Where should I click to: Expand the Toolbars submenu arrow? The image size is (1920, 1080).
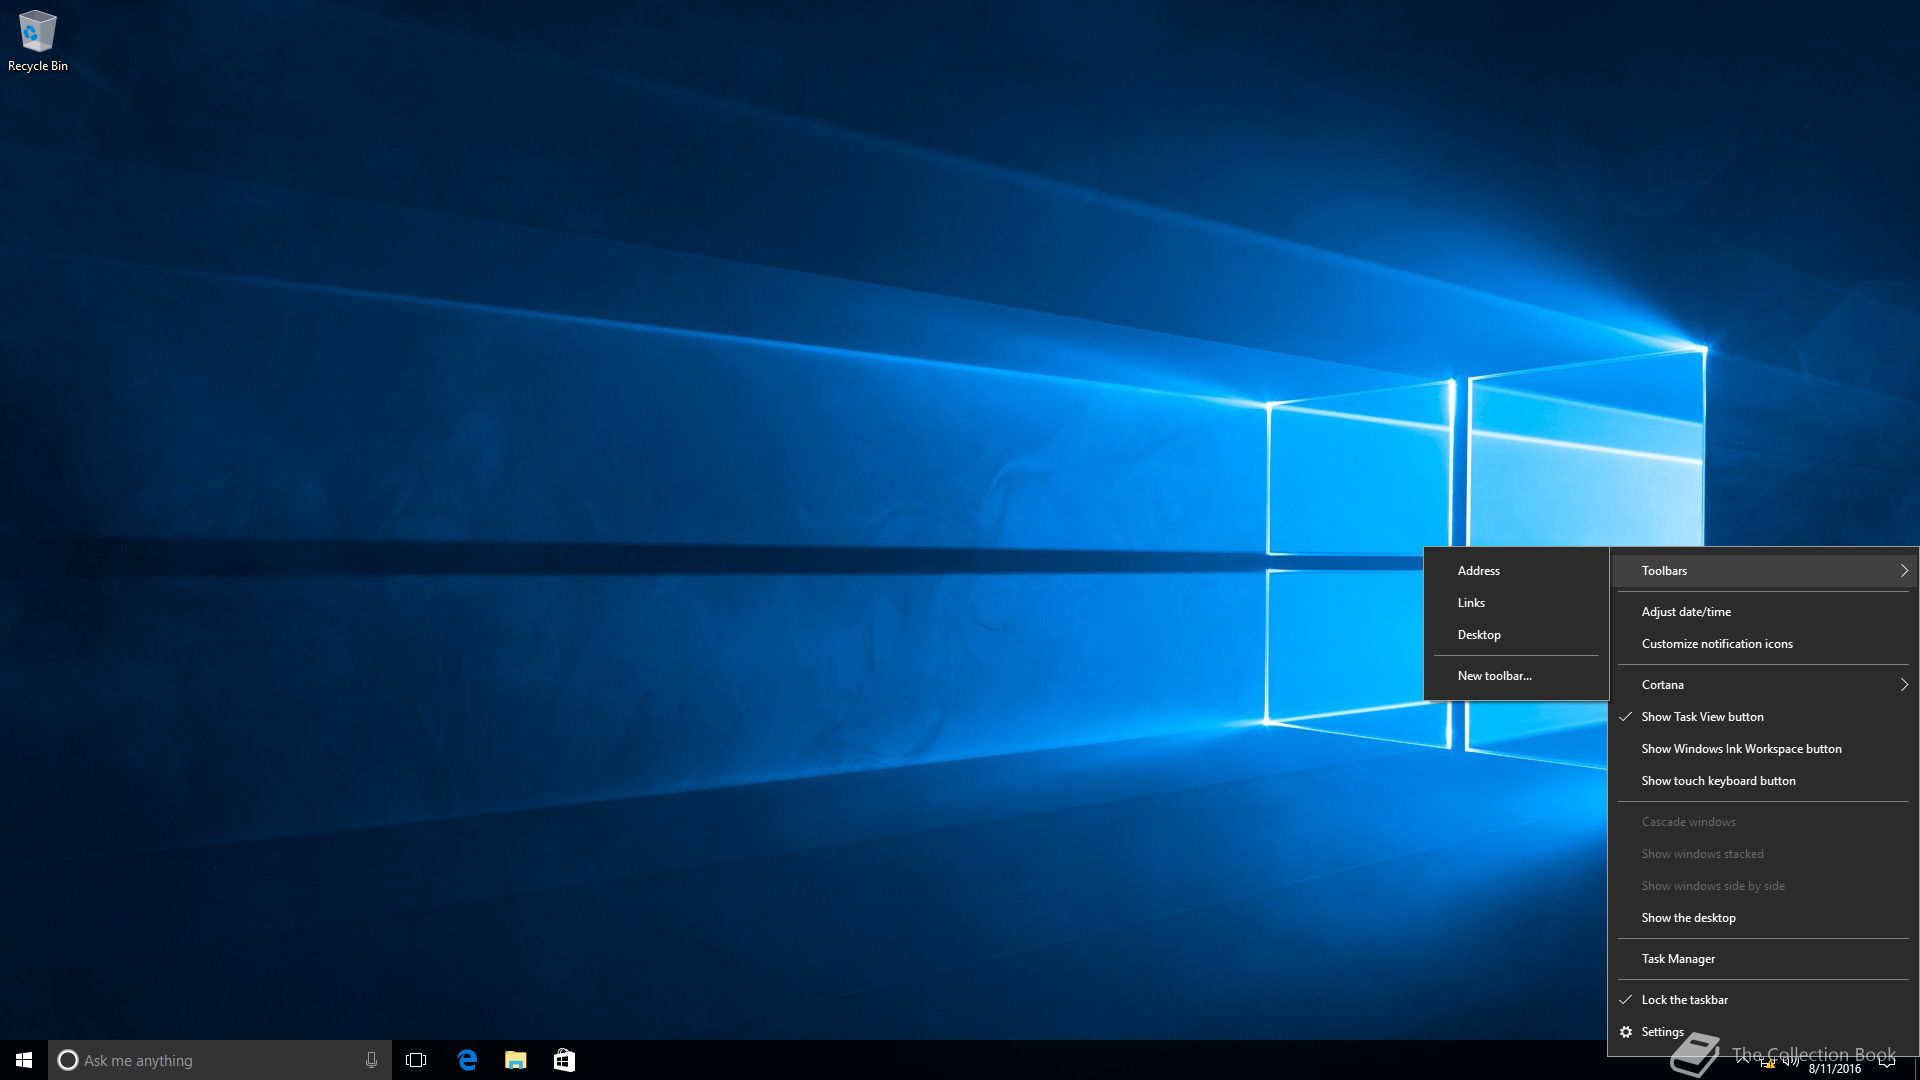point(1904,571)
